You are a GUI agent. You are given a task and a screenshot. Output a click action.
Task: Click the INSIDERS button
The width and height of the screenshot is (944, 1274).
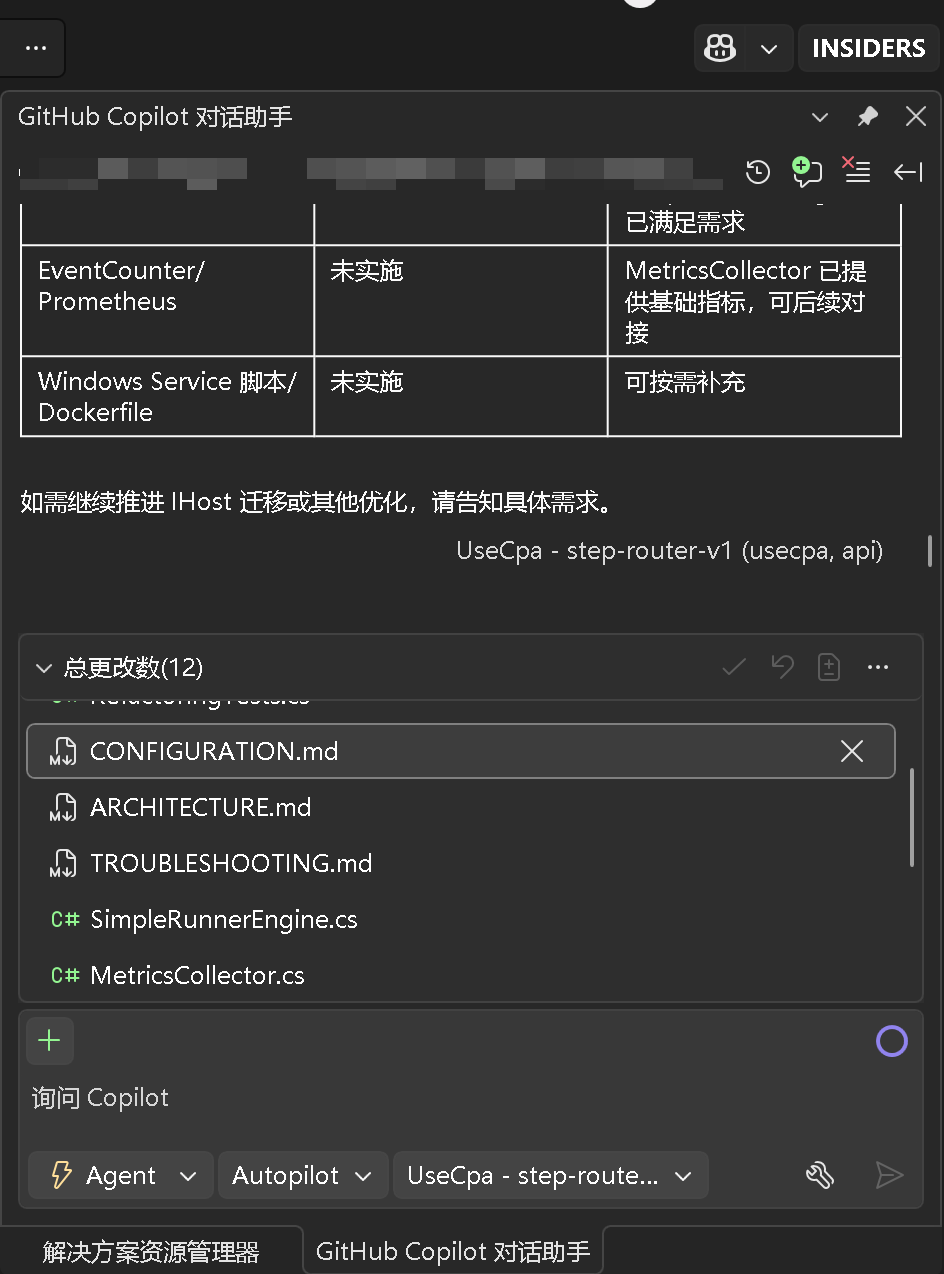click(x=868, y=48)
